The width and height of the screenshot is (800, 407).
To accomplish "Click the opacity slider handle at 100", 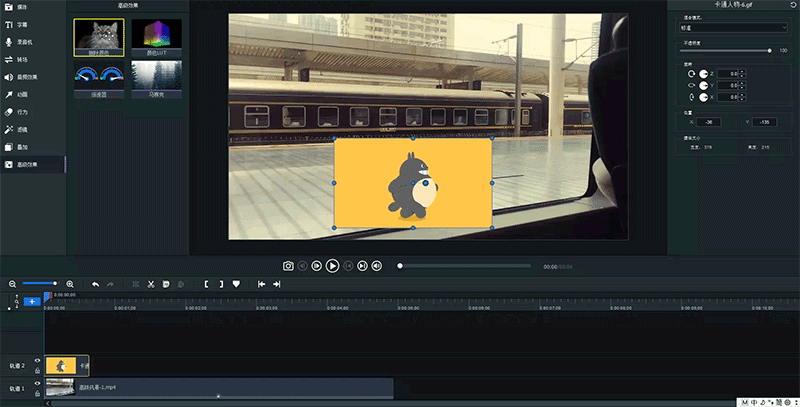I will pos(769,50).
